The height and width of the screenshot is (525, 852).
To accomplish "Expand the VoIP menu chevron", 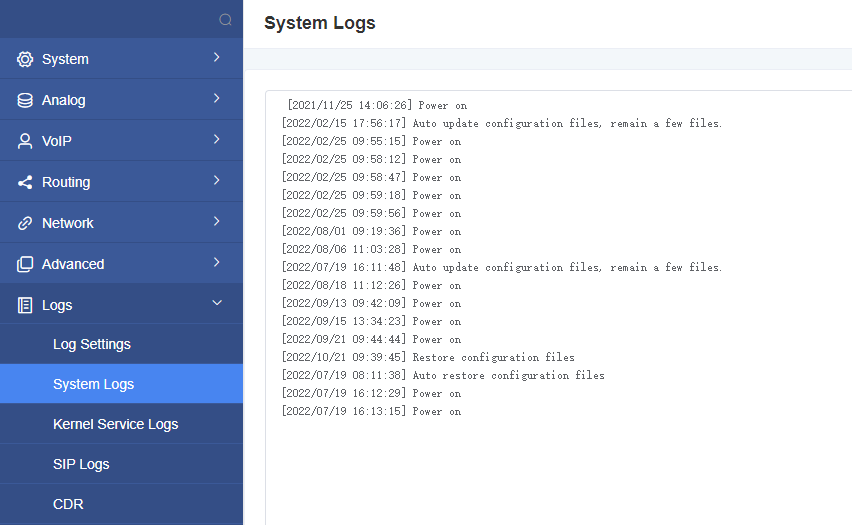I will coord(217,139).
